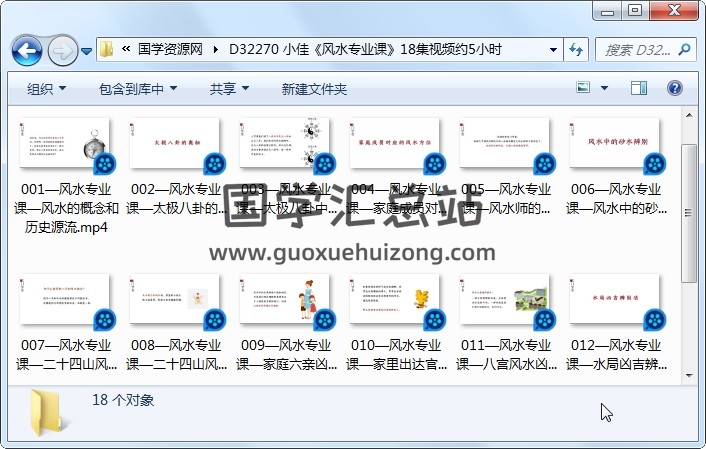Click the refresh button beside address bar
The height and width of the screenshot is (449, 706).
[576, 50]
